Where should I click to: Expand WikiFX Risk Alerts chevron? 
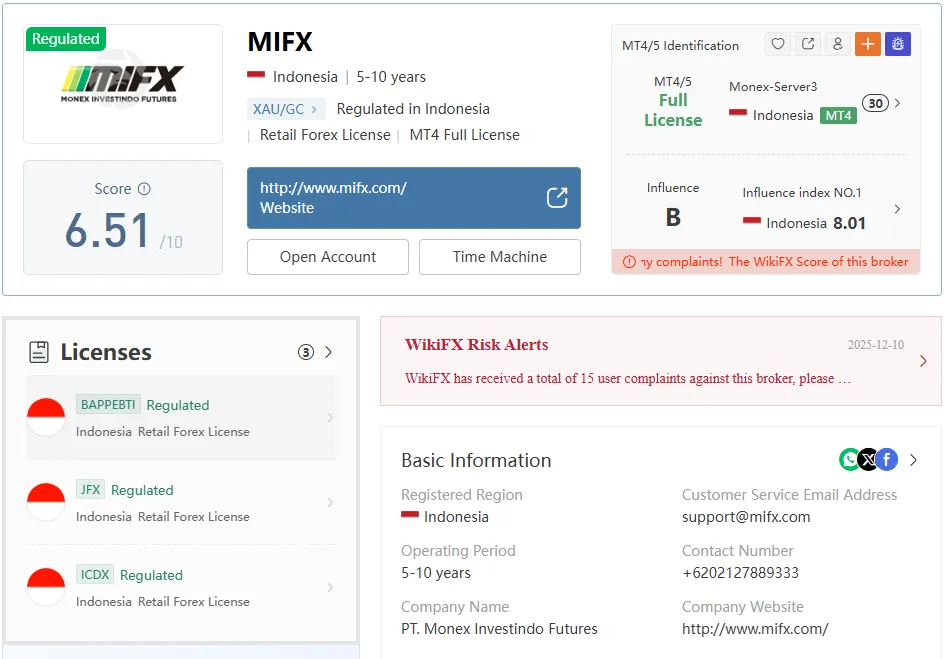tap(924, 361)
